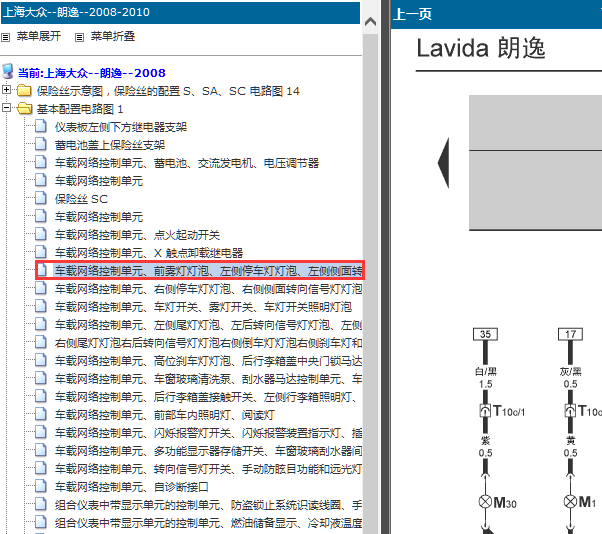Click document icon of 仪表板左侧下方继电器支架

(41, 126)
